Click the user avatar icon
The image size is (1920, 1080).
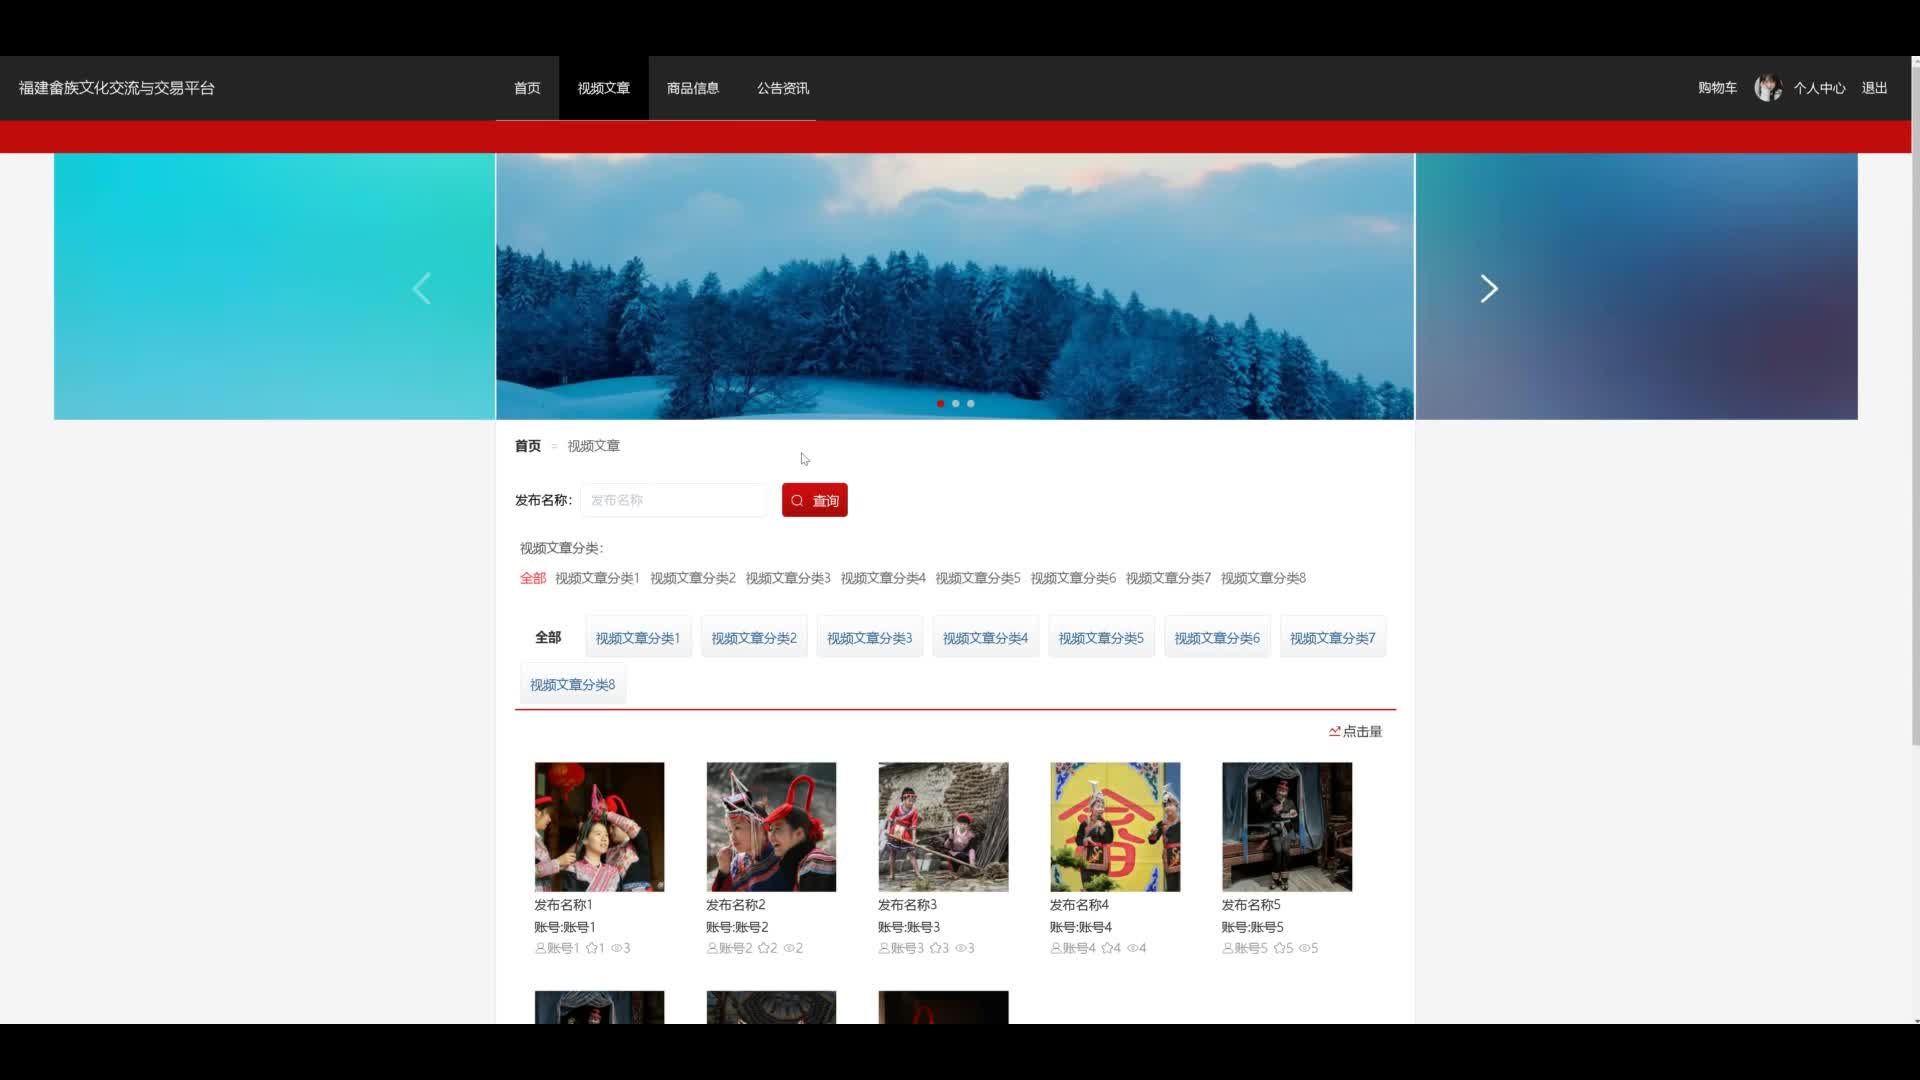click(1767, 88)
